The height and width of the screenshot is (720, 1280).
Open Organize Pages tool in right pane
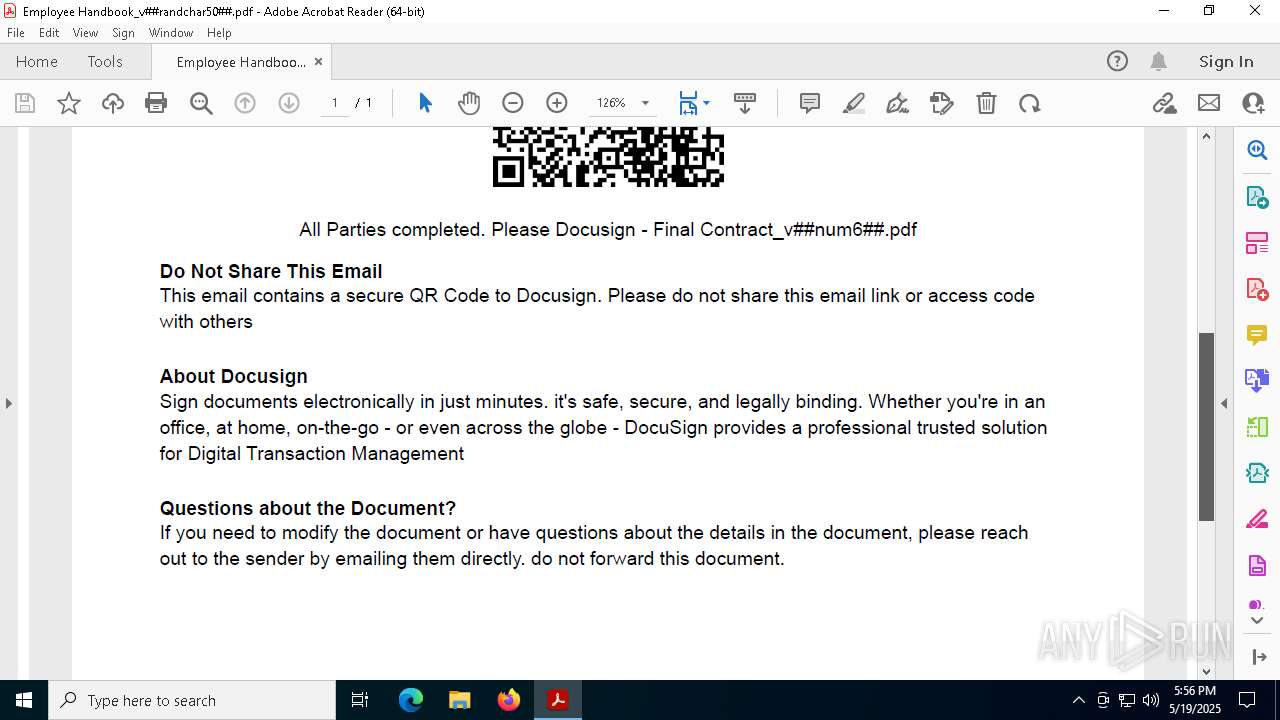point(1257,243)
